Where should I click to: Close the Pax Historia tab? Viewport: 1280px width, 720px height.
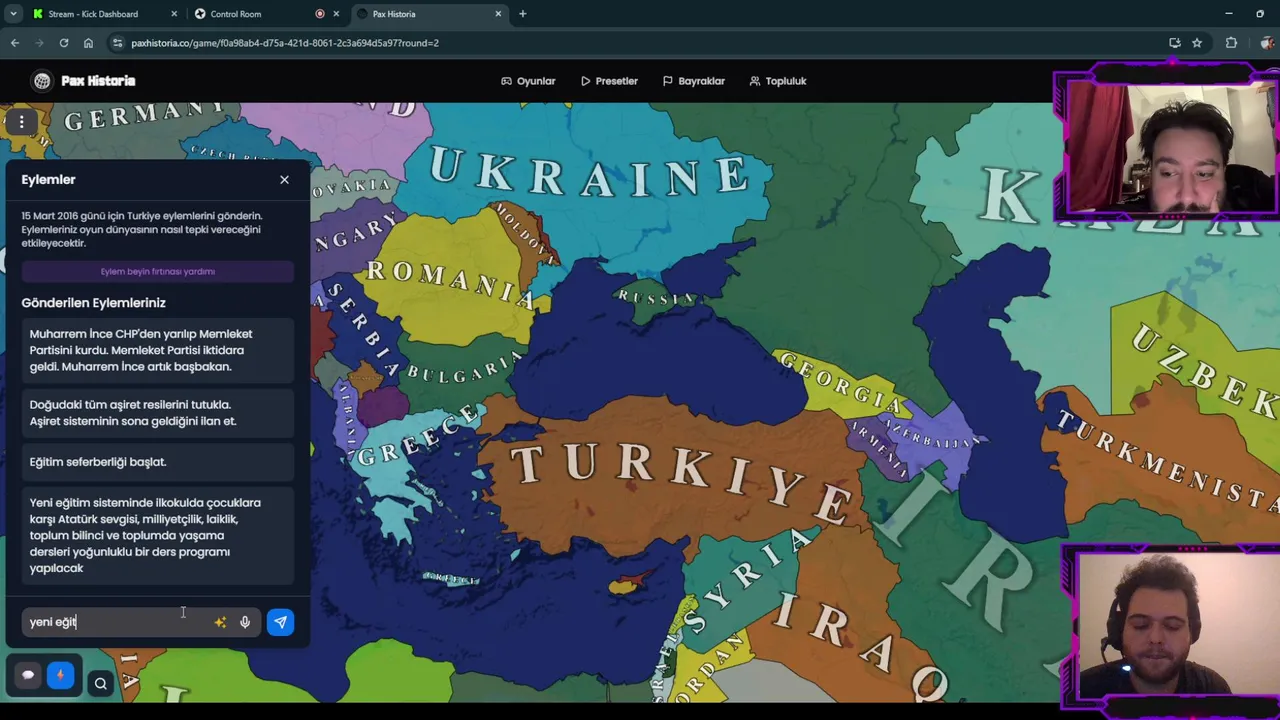[x=499, y=14]
